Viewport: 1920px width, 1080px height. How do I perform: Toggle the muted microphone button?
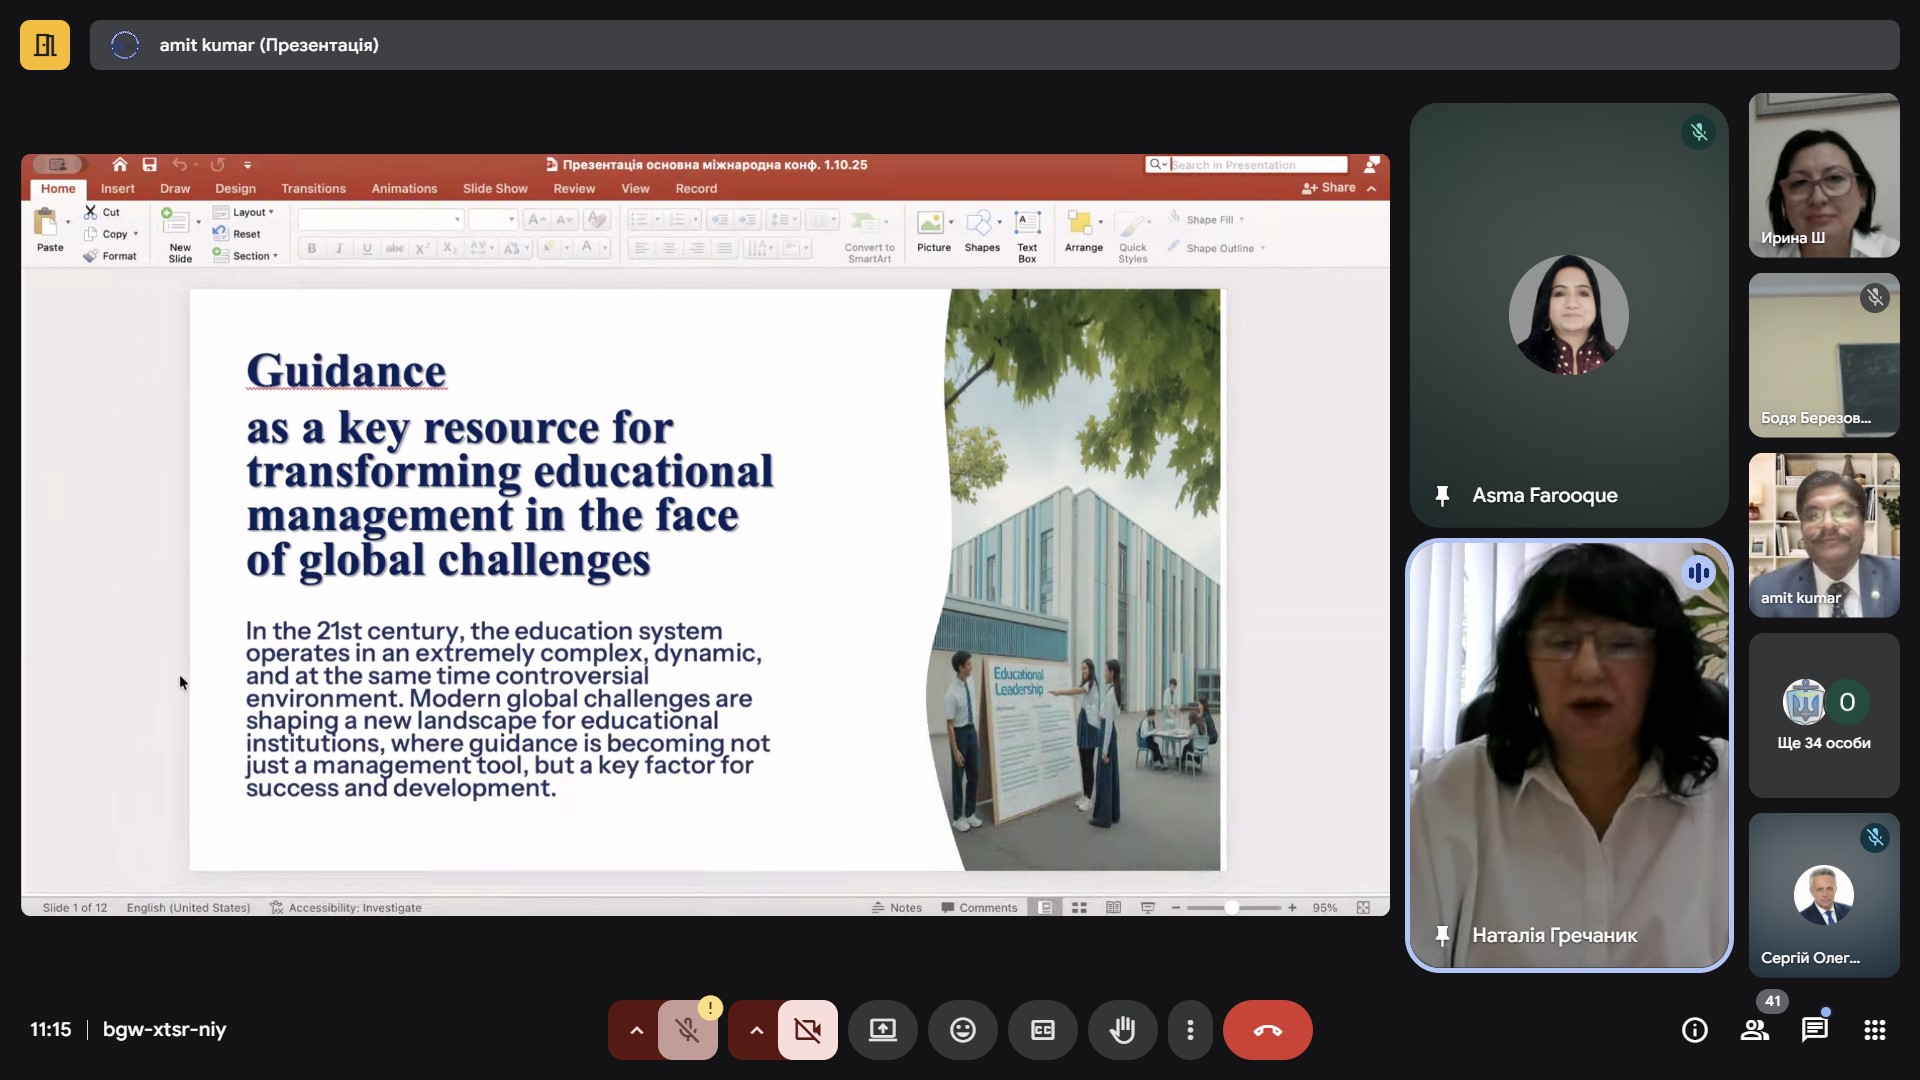point(687,1030)
